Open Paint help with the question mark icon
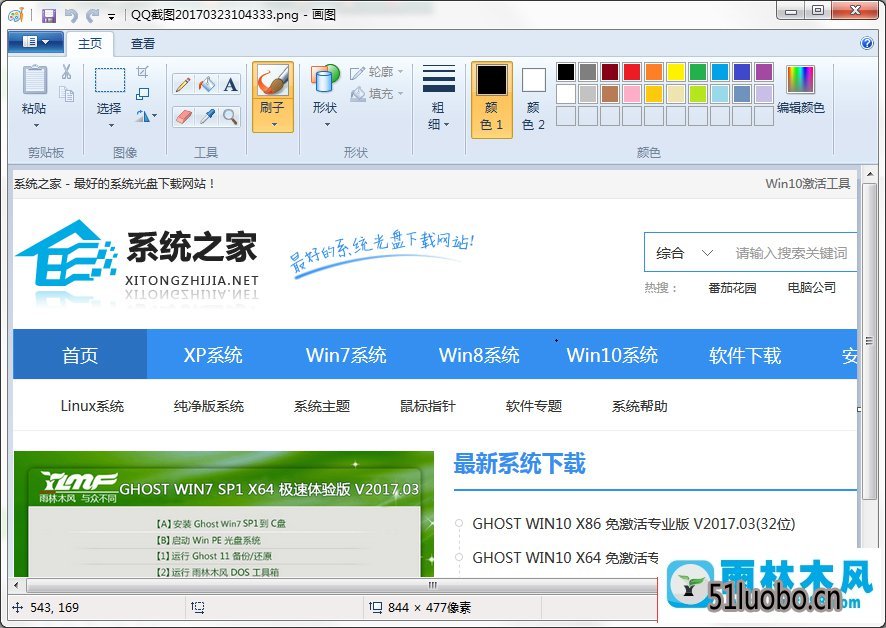Image resolution: width=886 pixels, height=628 pixels. [x=866, y=44]
